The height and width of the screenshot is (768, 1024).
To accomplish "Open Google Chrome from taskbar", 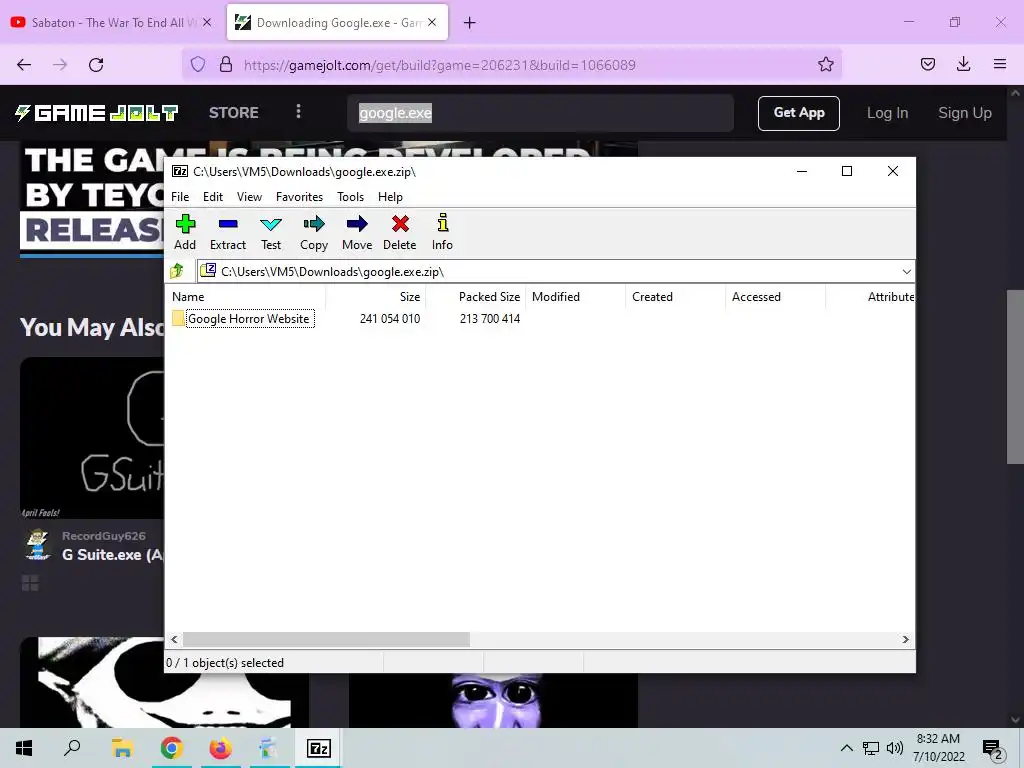I will pyautogui.click(x=171, y=748).
